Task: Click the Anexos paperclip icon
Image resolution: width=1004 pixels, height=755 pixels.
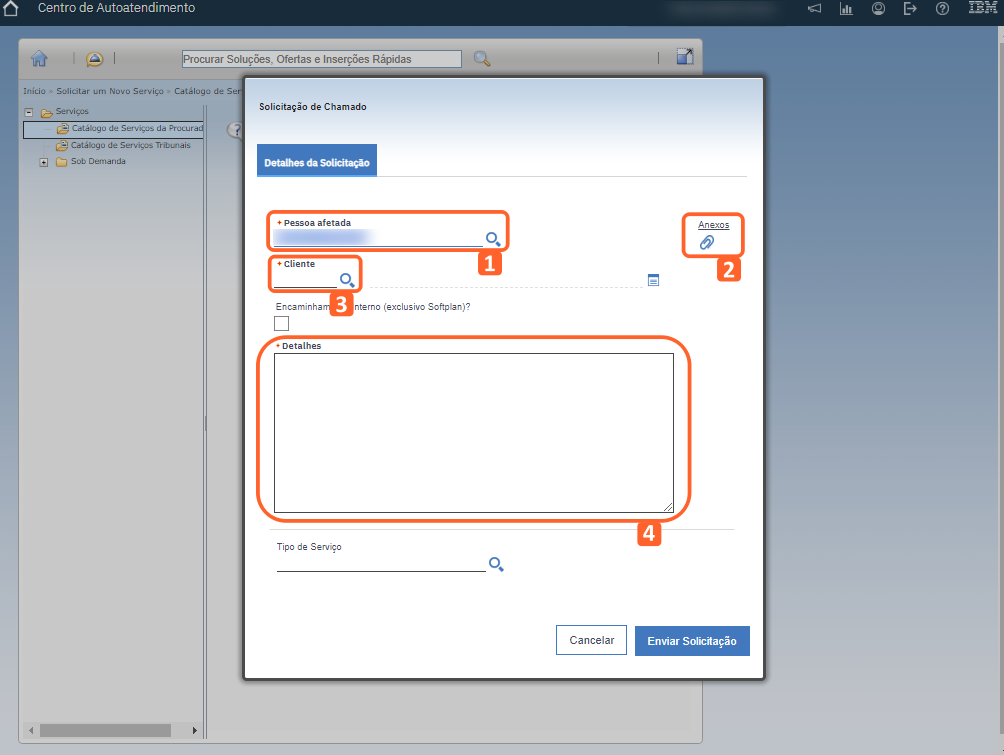Action: pos(707,243)
